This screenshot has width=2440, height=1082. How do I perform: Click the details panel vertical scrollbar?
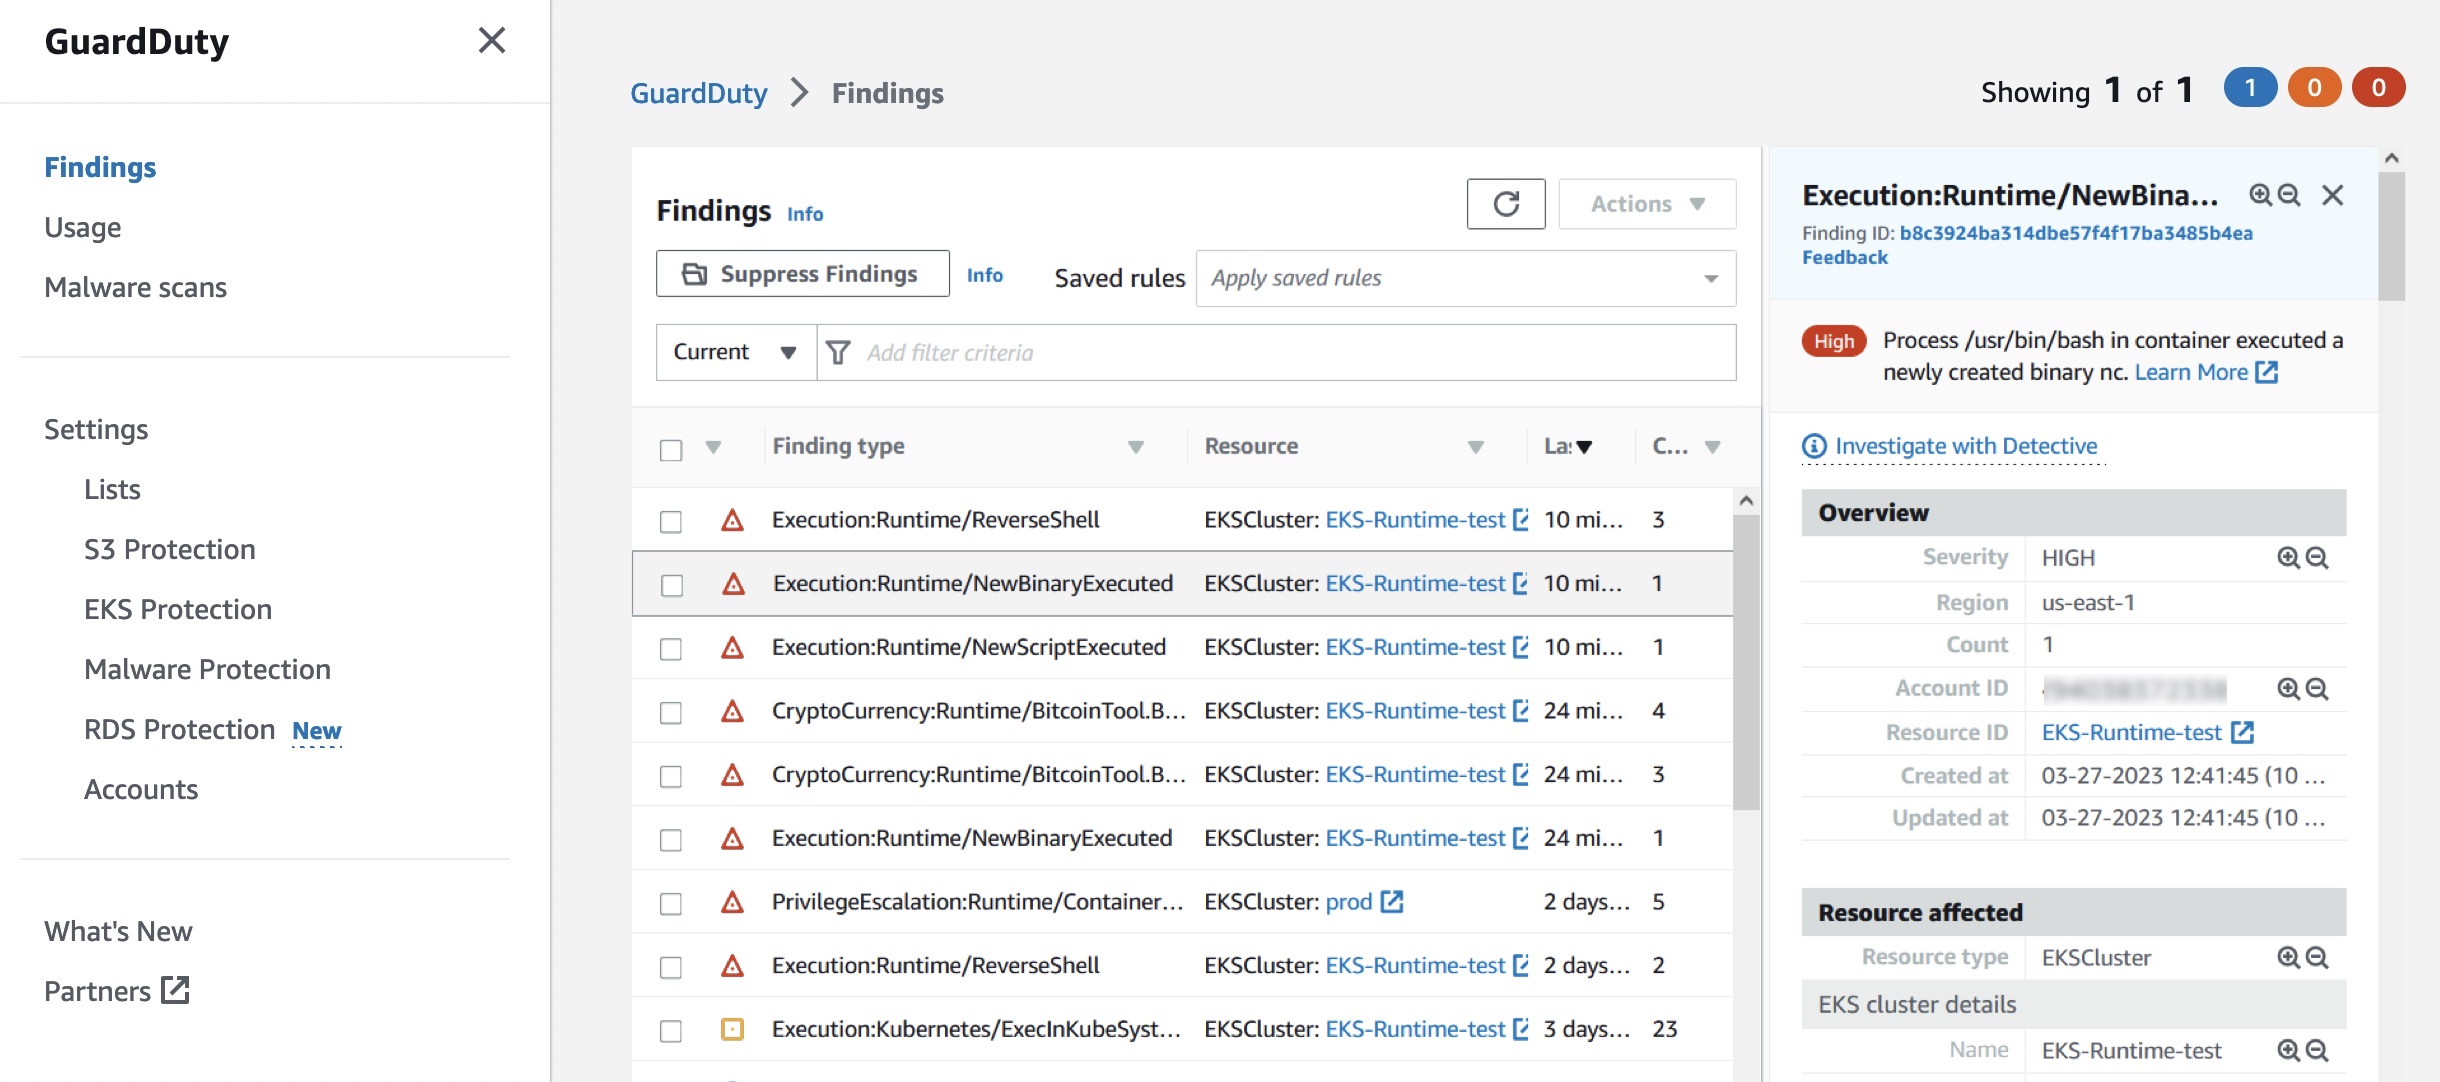pos(2391,236)
